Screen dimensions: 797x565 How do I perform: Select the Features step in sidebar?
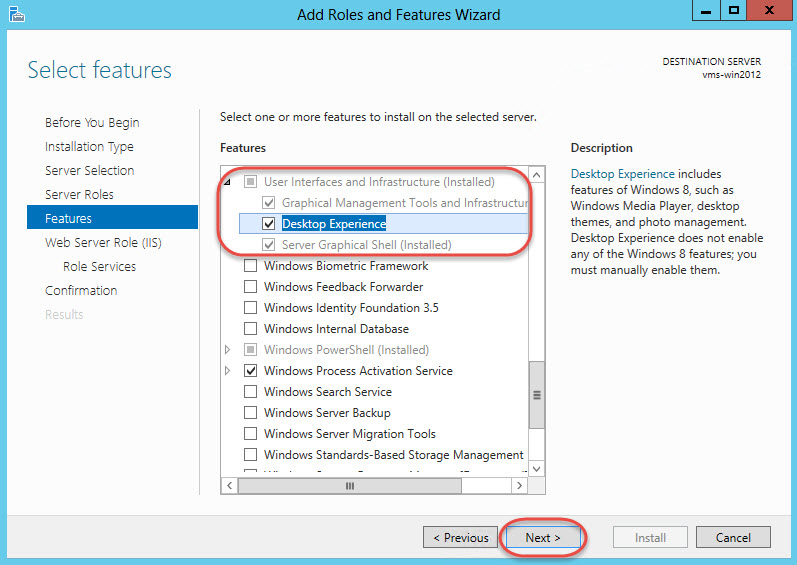tap(112, 217)
